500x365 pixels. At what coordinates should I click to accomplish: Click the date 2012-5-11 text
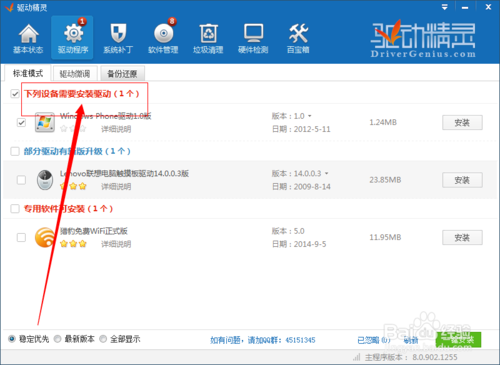pos(312,129)
